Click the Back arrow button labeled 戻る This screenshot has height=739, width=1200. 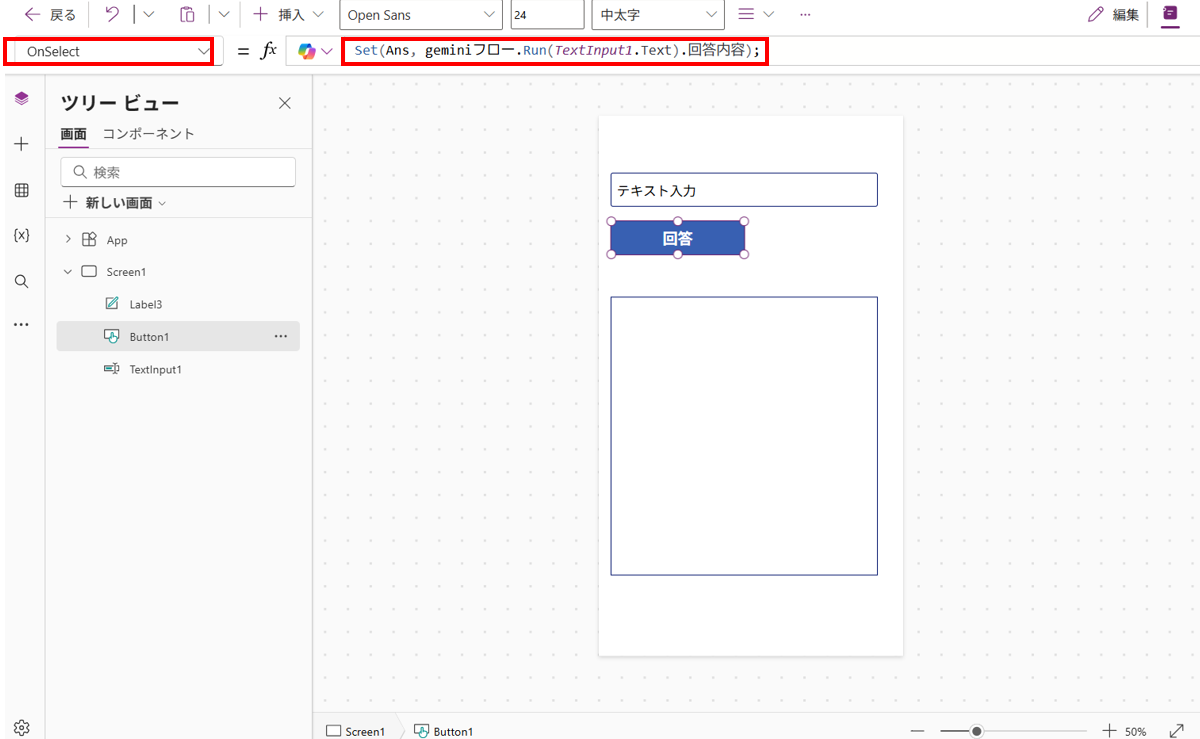(x=50, y=15)
